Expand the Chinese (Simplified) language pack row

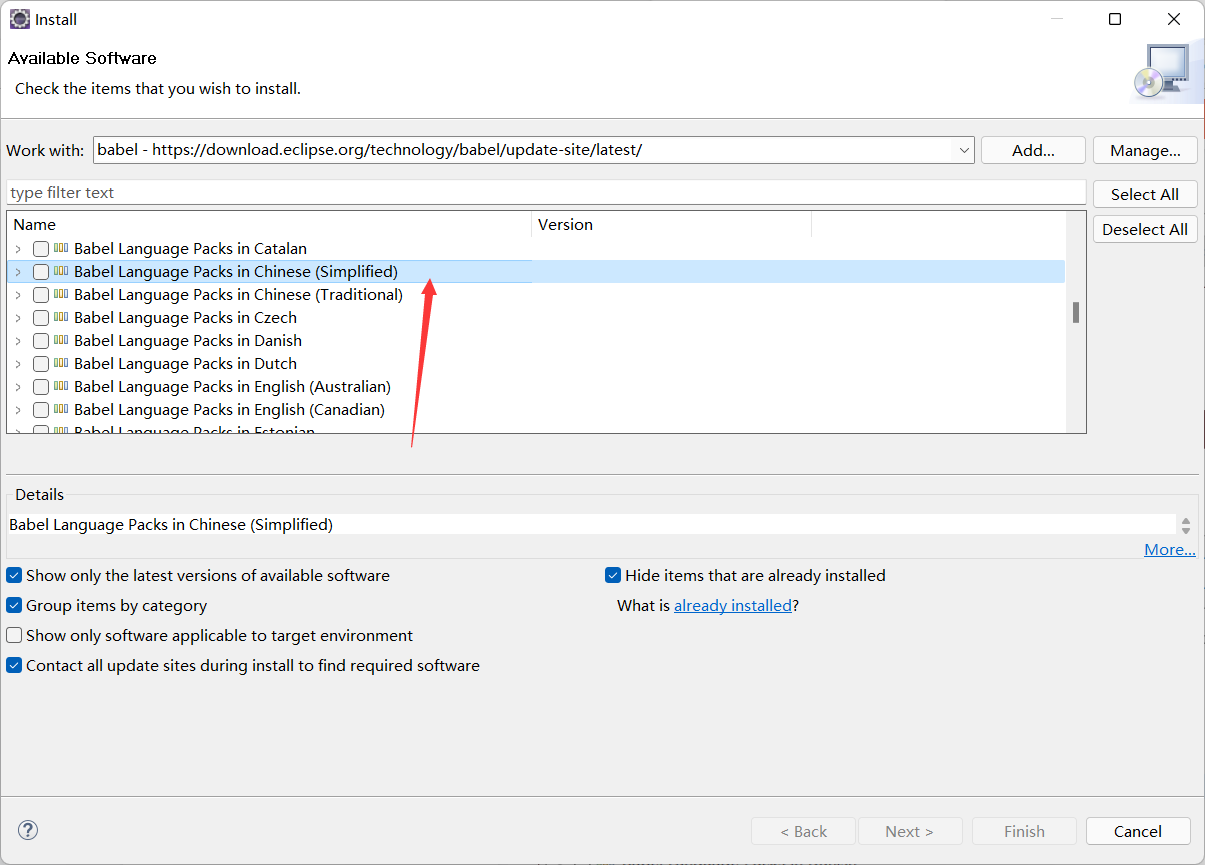click(x=18, y=272)
